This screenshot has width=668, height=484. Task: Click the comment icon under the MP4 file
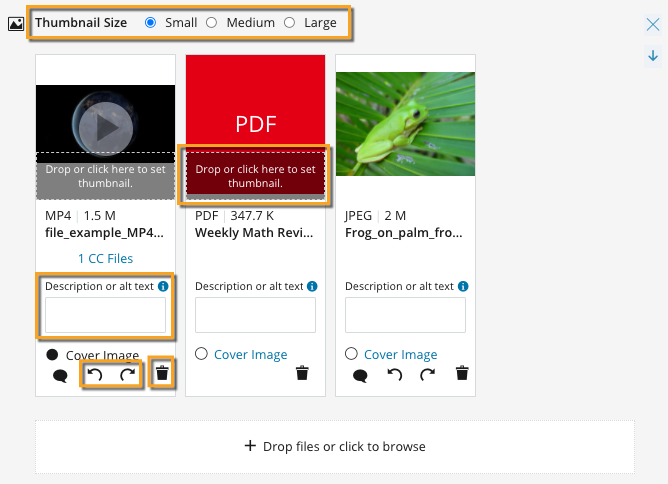[x=61, y=375]
